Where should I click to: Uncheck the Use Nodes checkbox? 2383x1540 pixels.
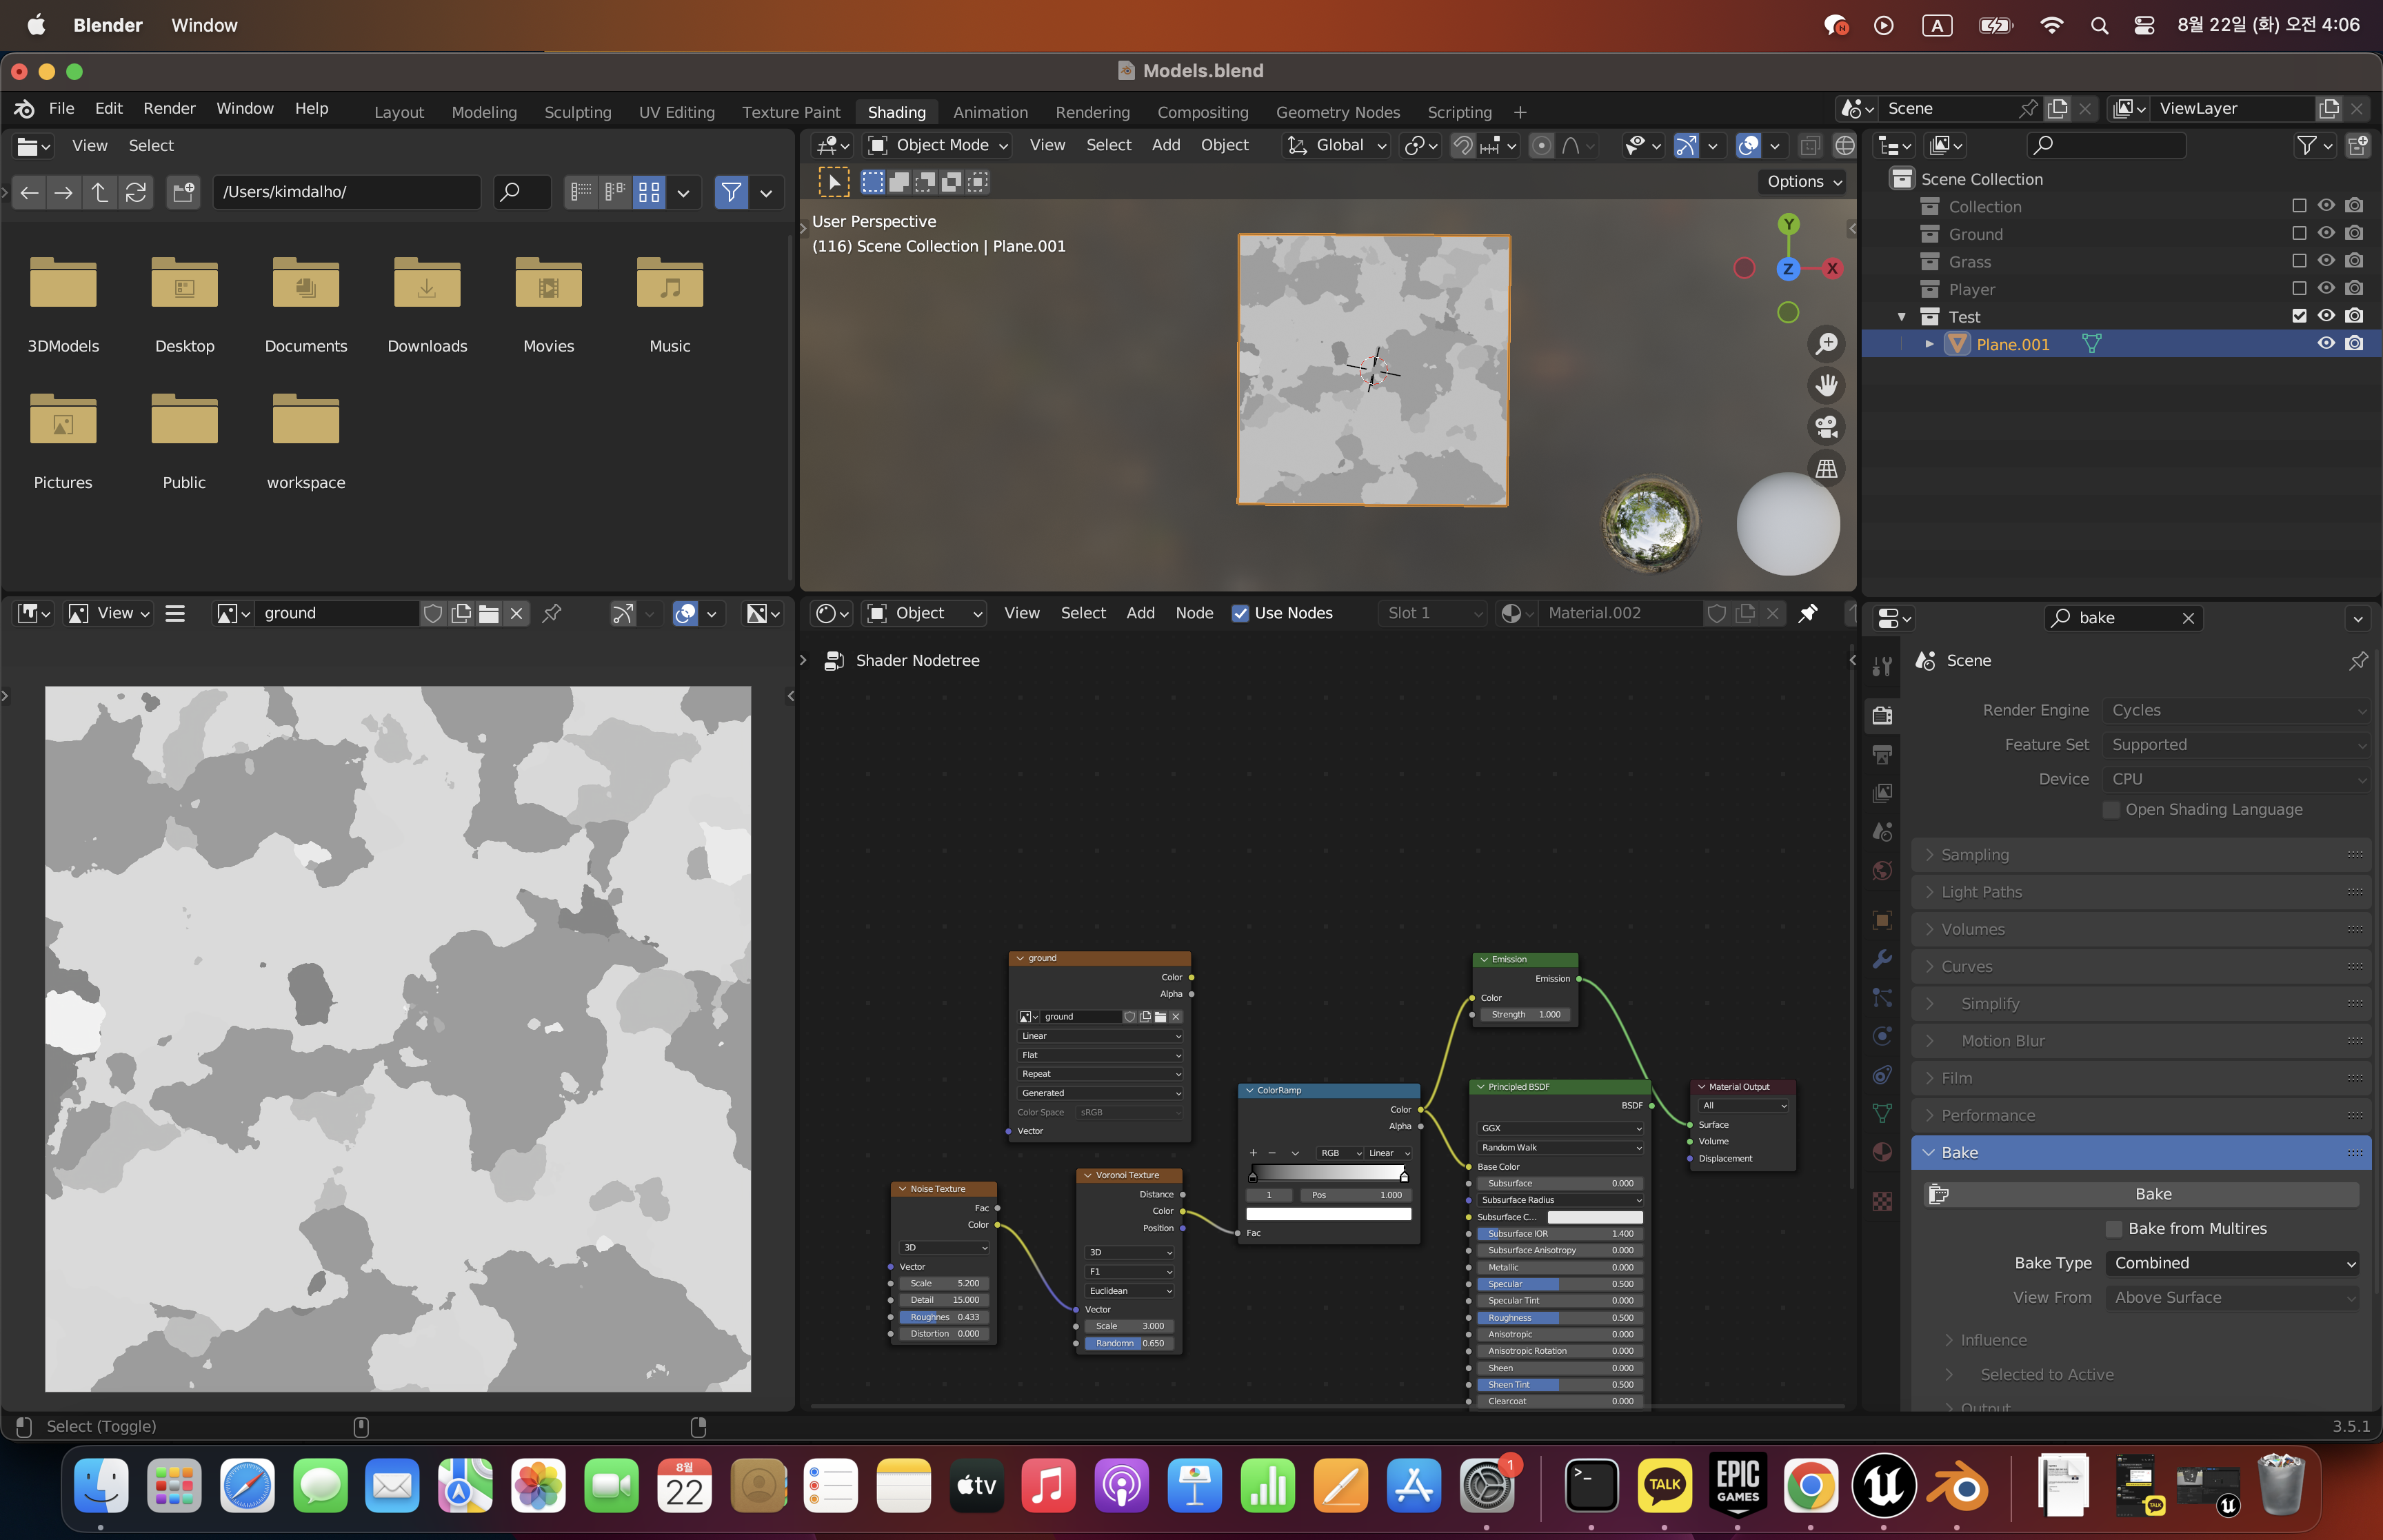coord(1240,613)
